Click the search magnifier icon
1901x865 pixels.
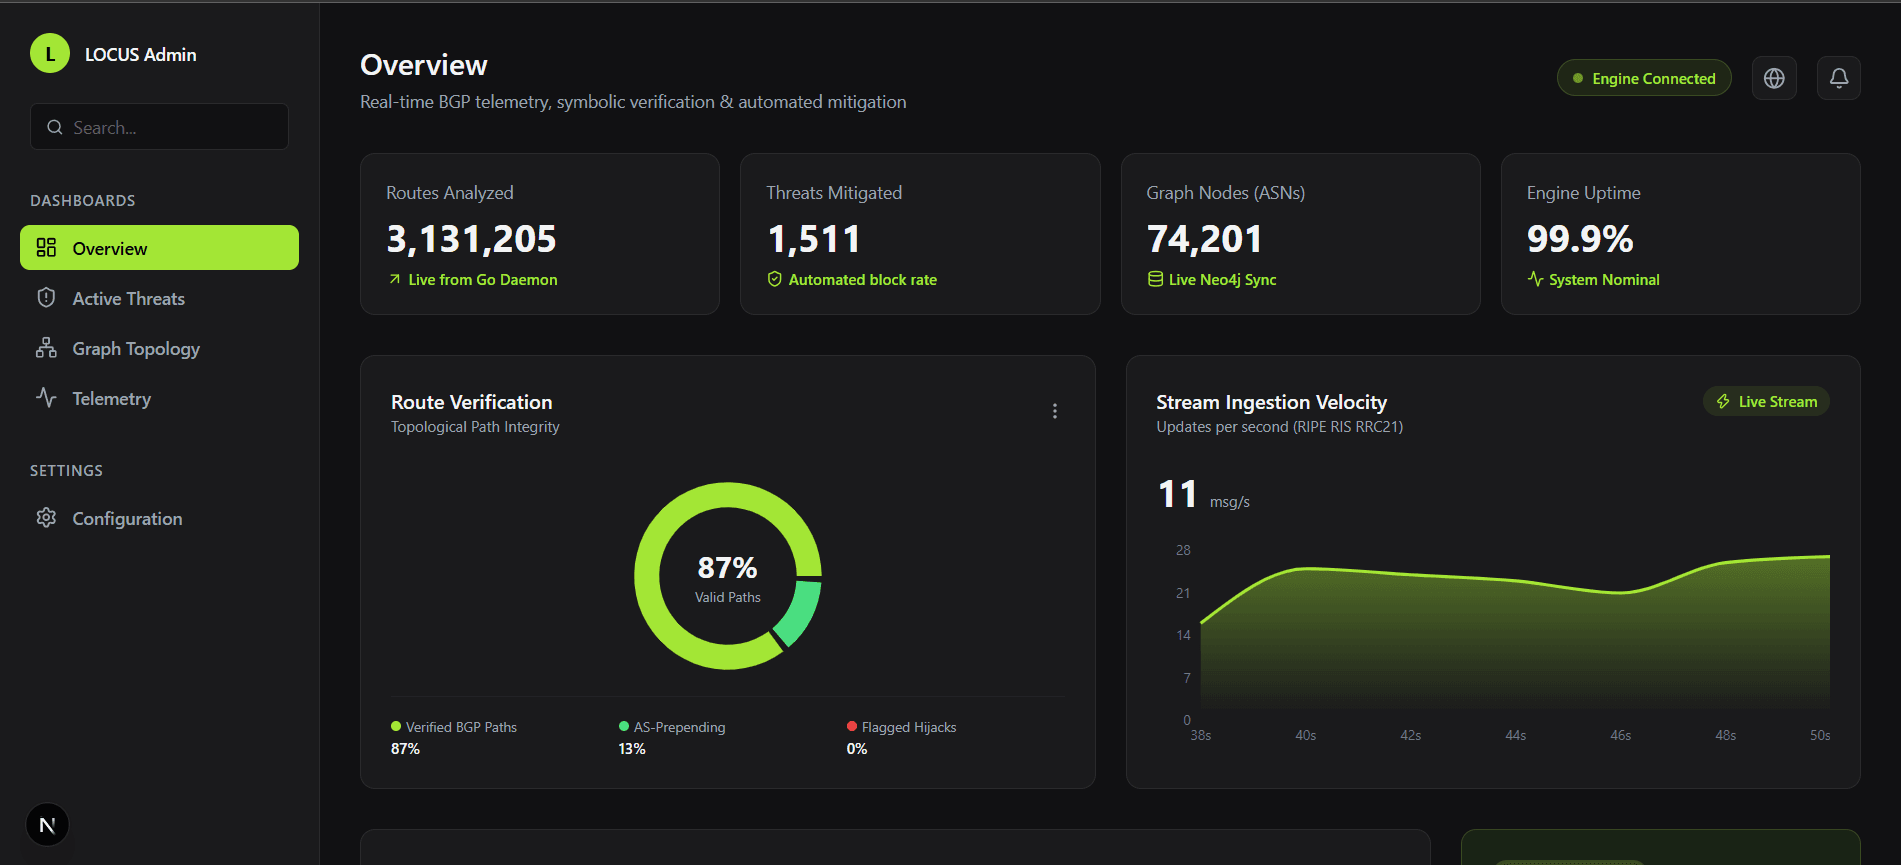[55, 127]
